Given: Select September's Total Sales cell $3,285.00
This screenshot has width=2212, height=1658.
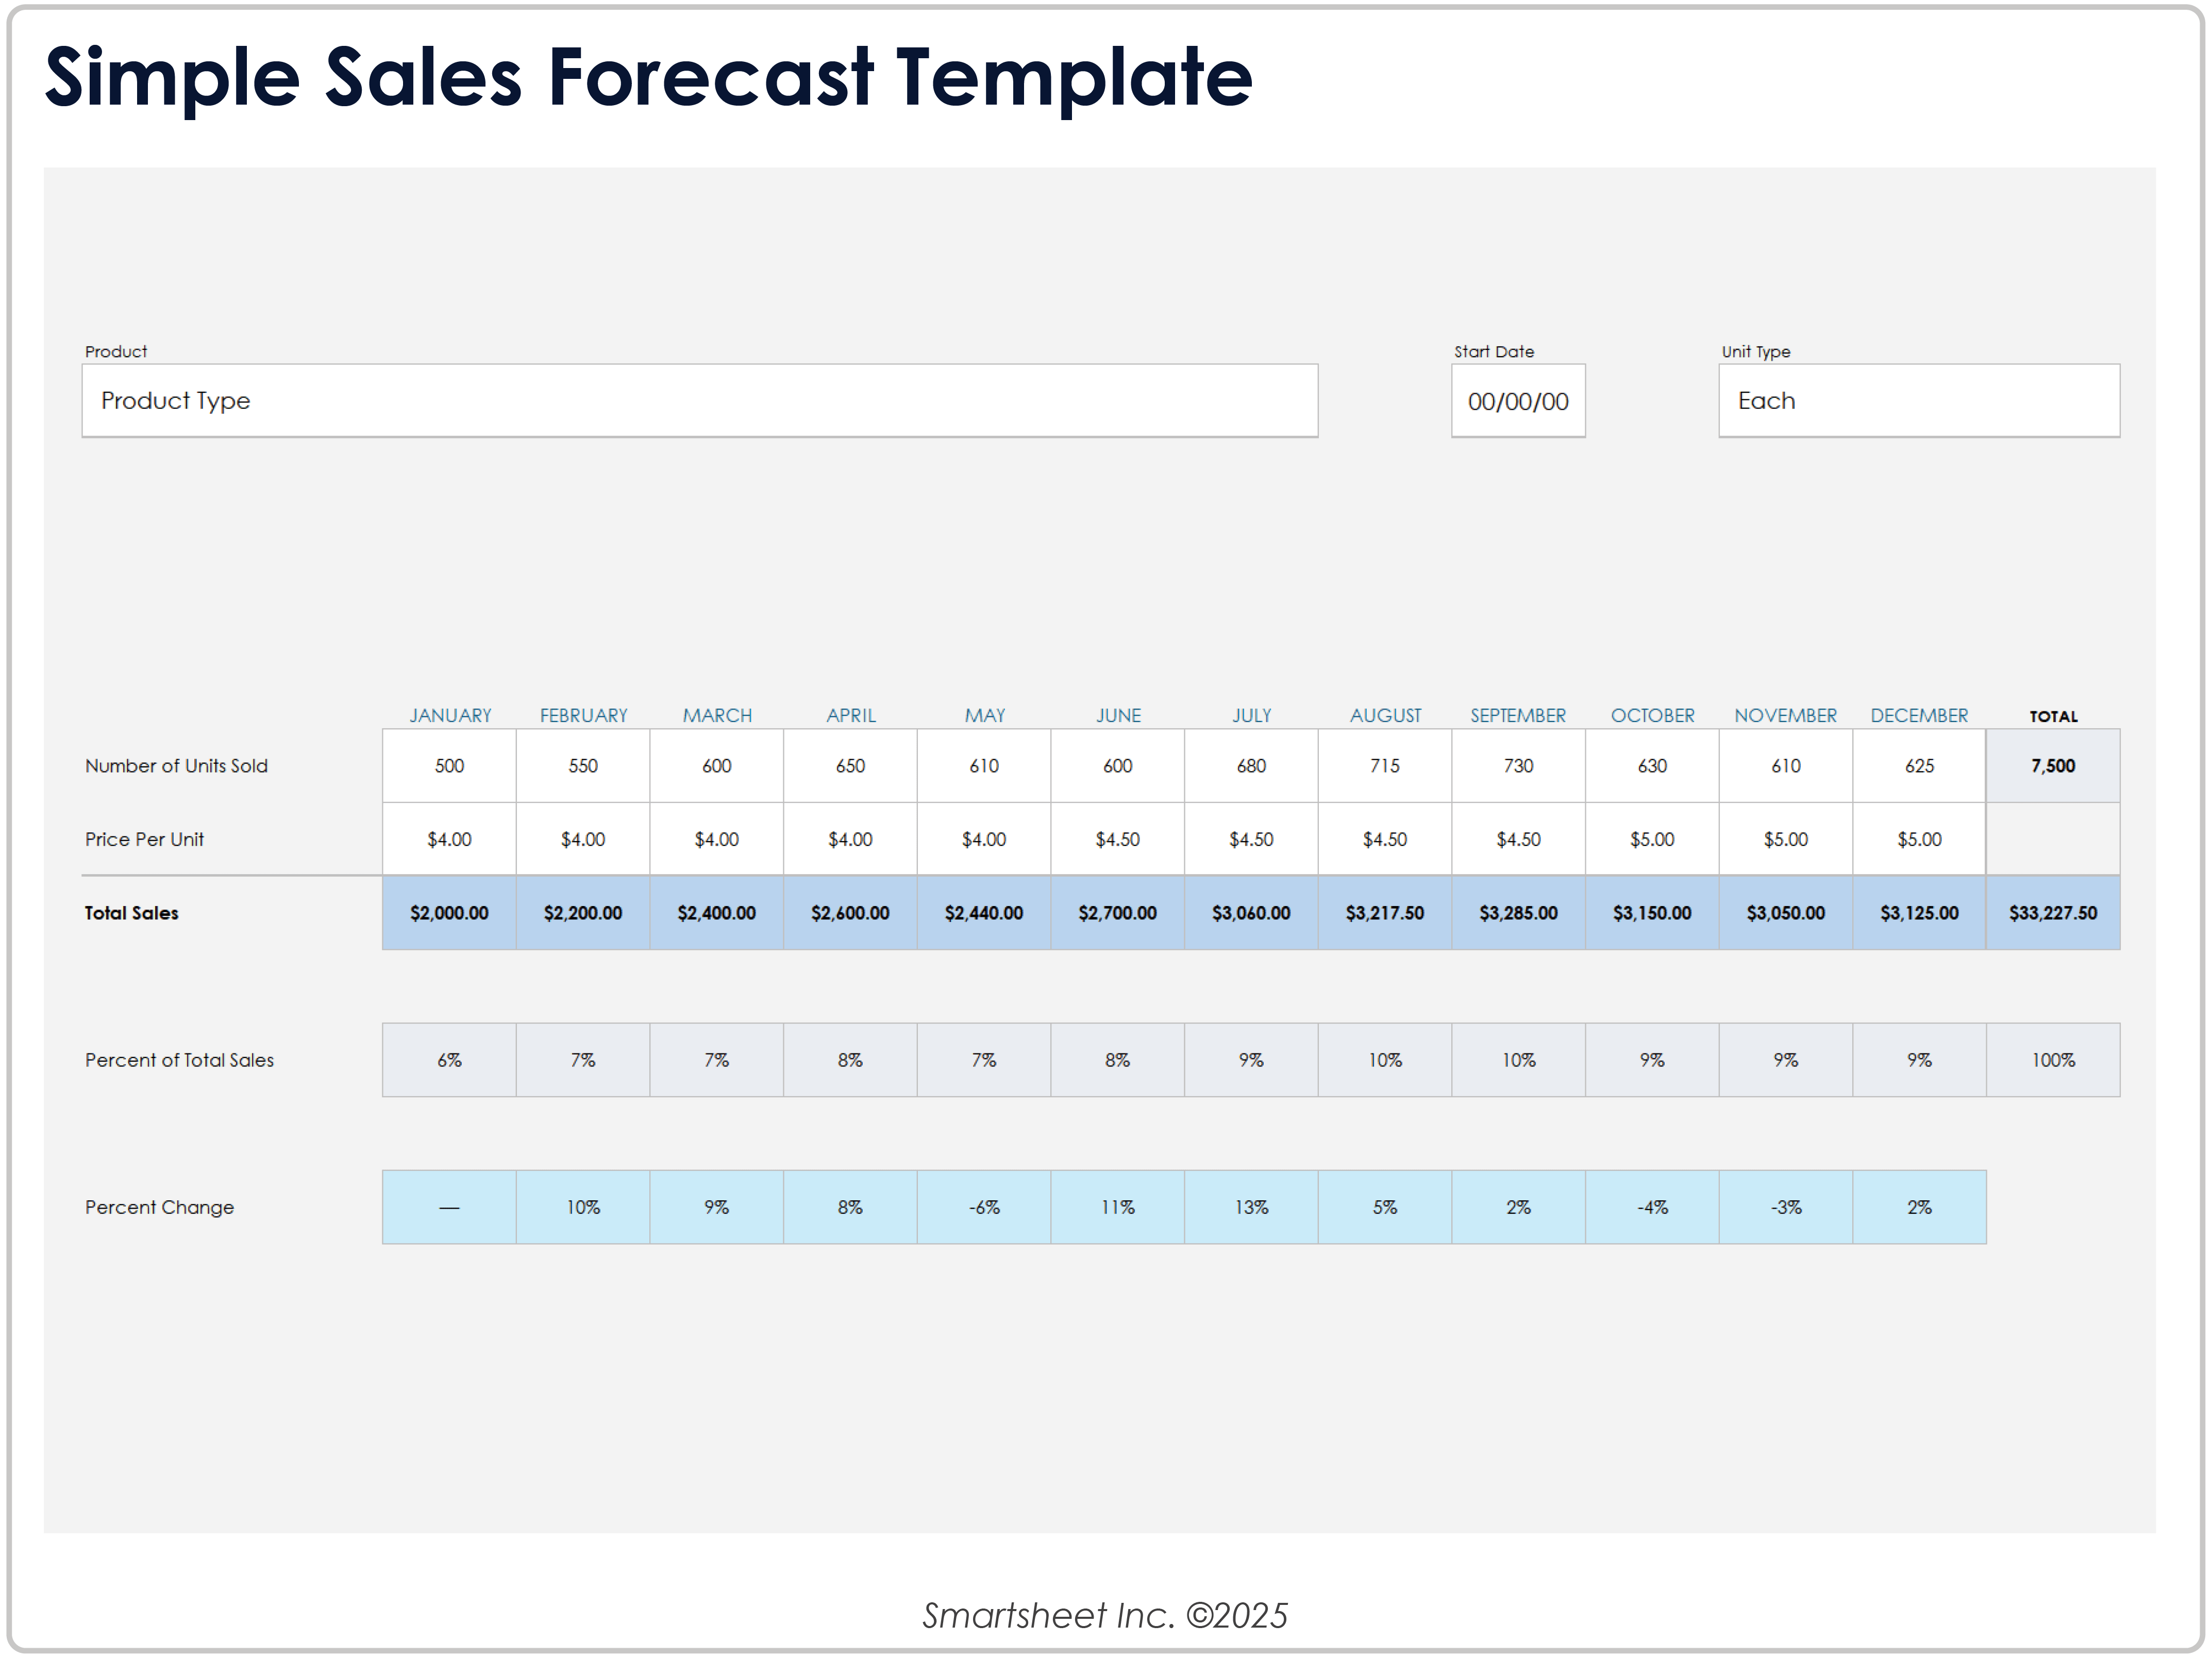Looking at the screenshot, I should click(x=1517, y=913).
